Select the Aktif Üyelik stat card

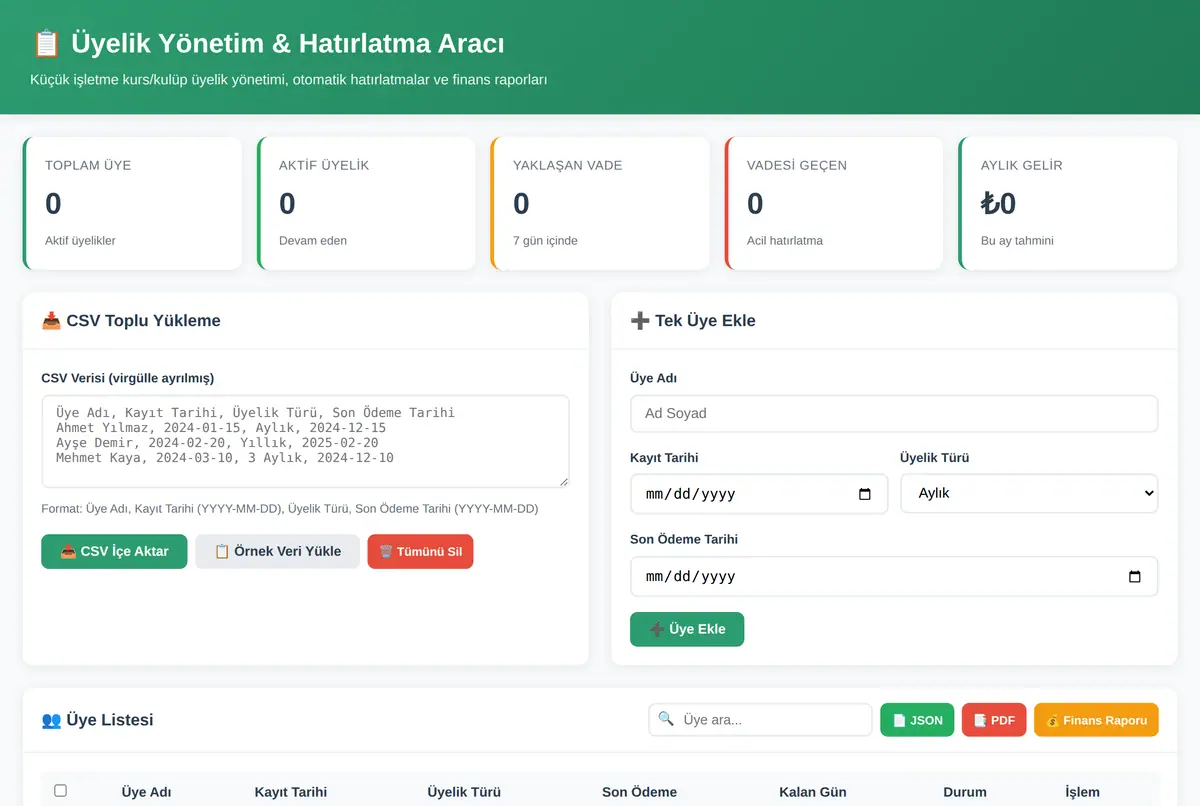pyautogui.click(x=366, y=204)
